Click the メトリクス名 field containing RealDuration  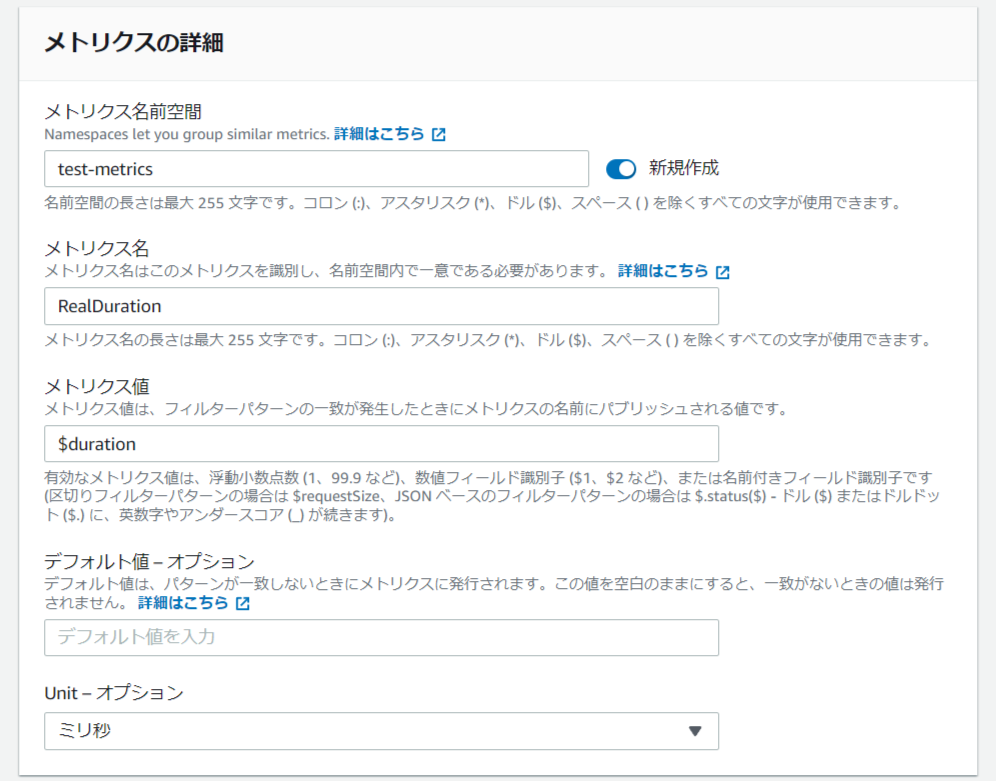[x=381, y=306]
